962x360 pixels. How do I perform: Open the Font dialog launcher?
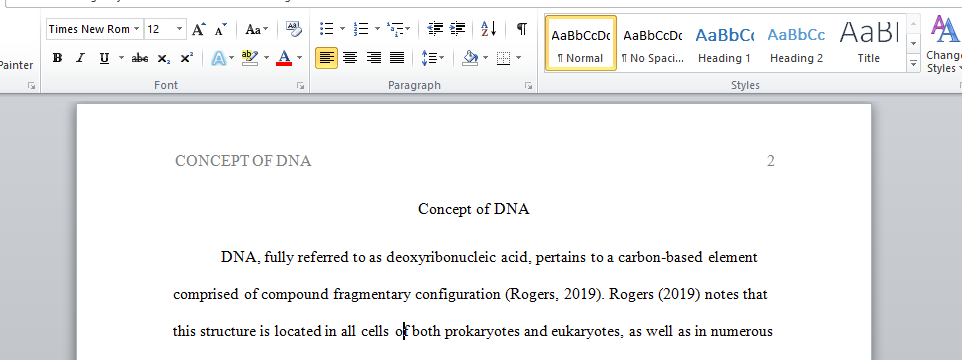[301, 86]
